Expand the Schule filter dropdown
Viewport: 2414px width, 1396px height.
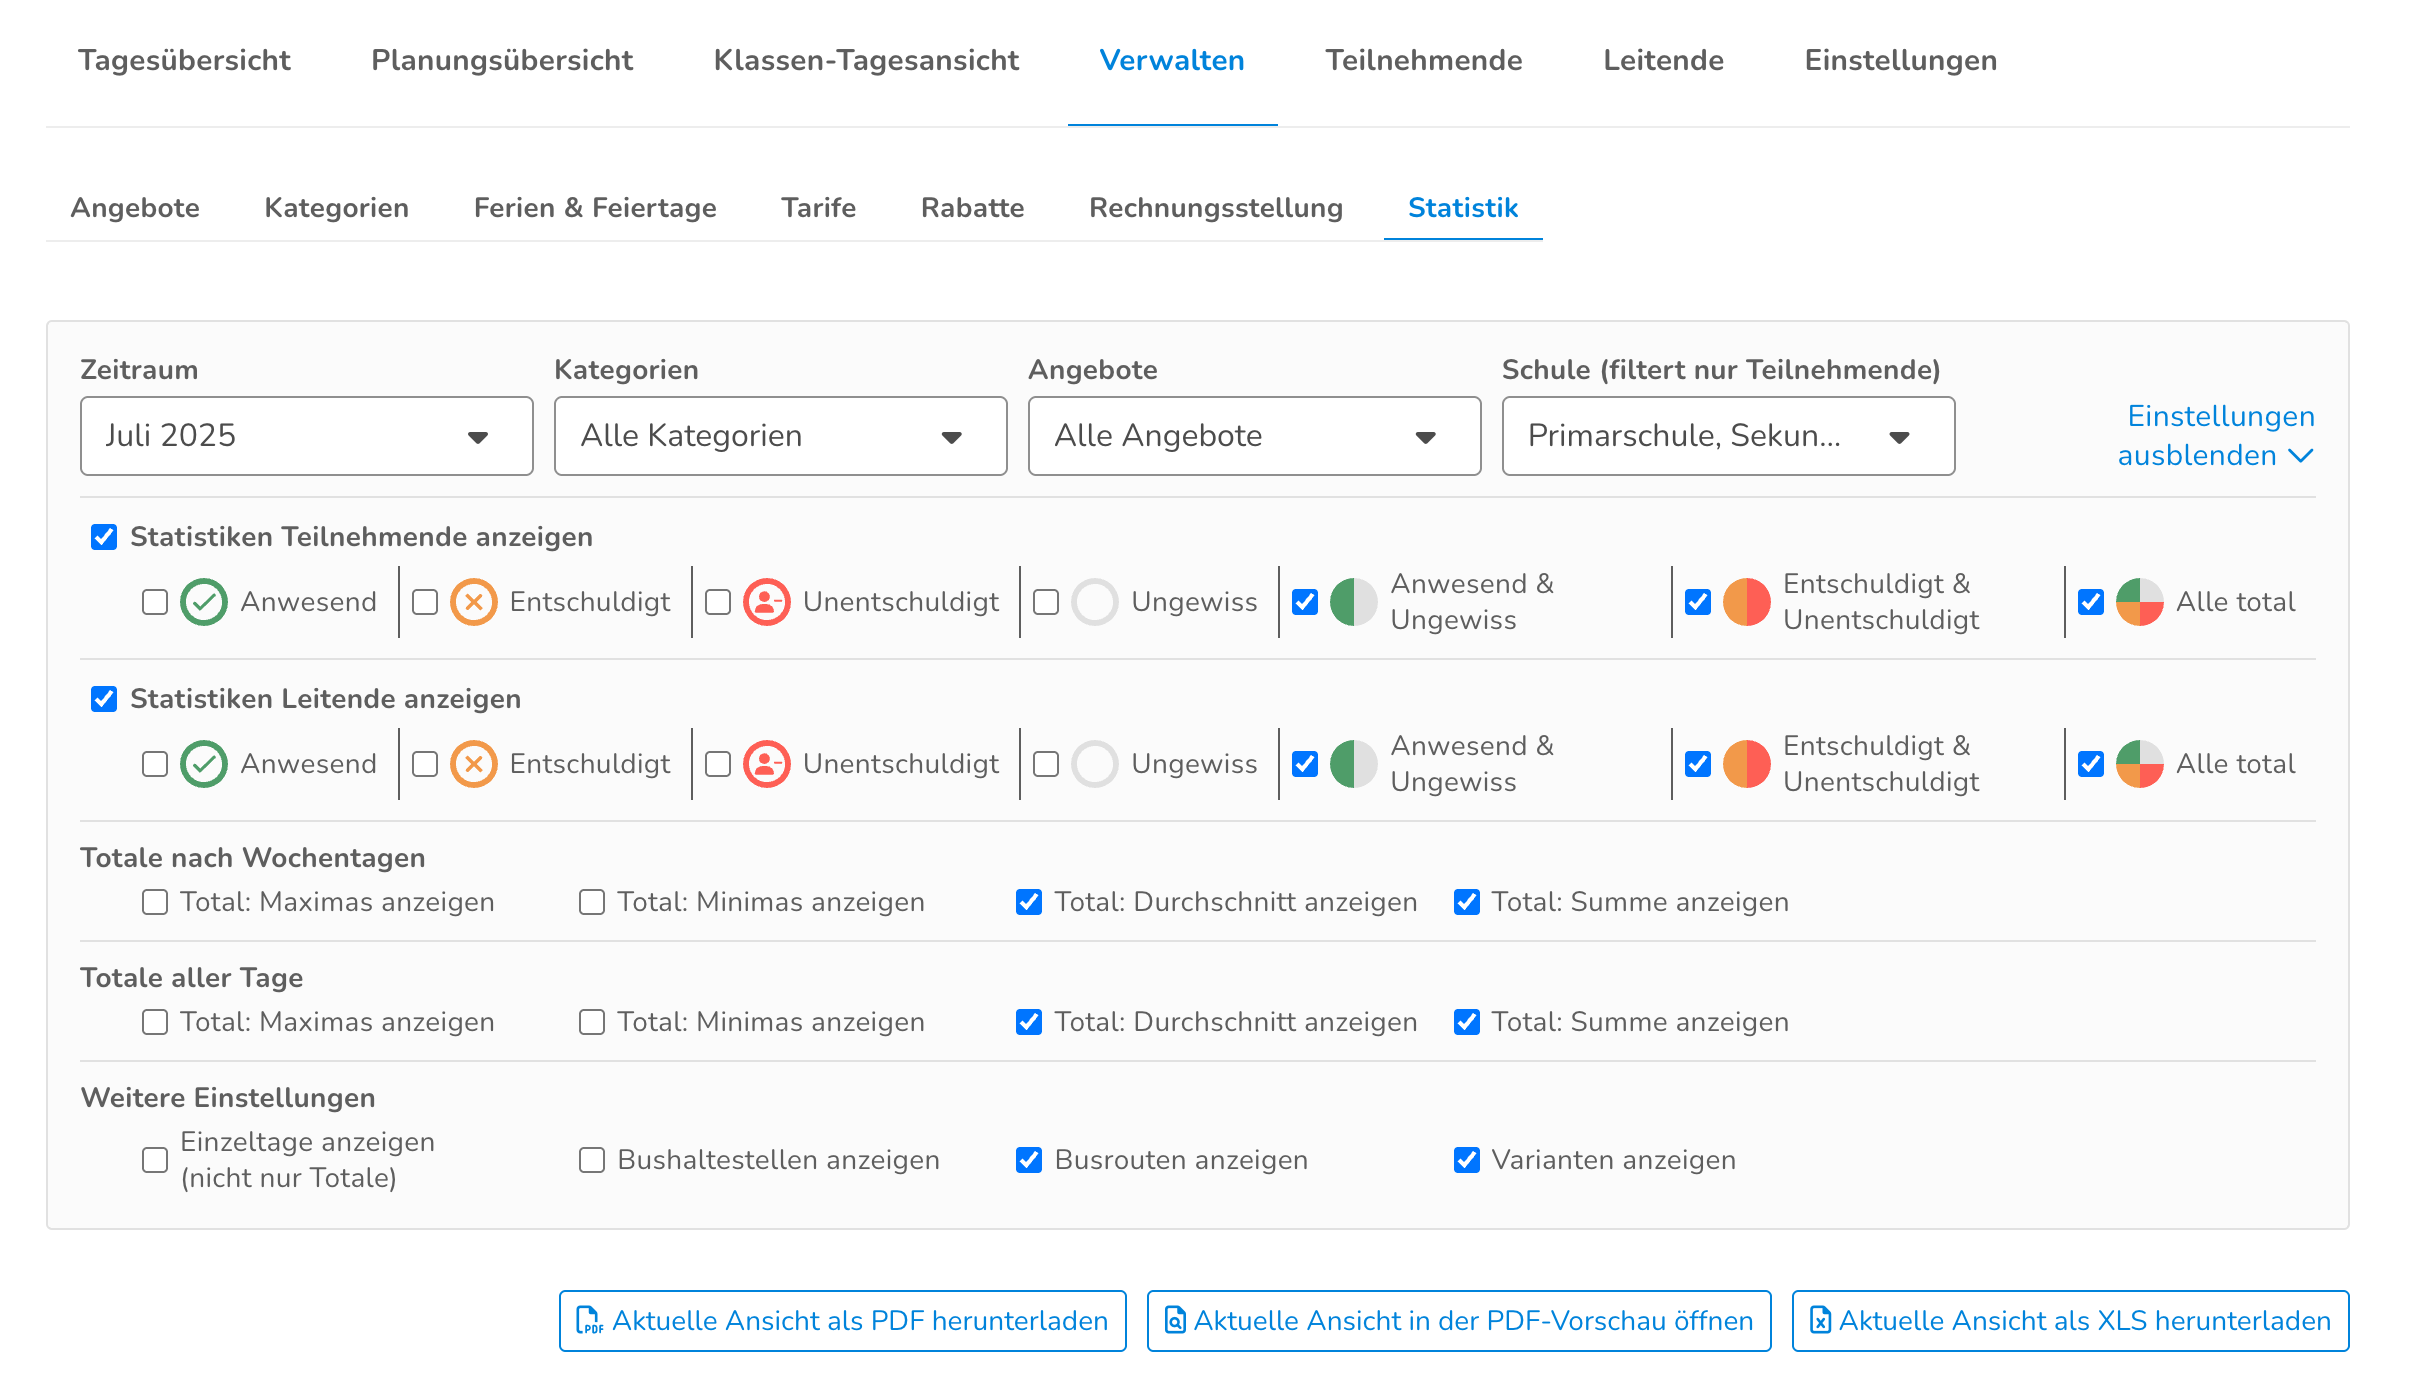1727,436
